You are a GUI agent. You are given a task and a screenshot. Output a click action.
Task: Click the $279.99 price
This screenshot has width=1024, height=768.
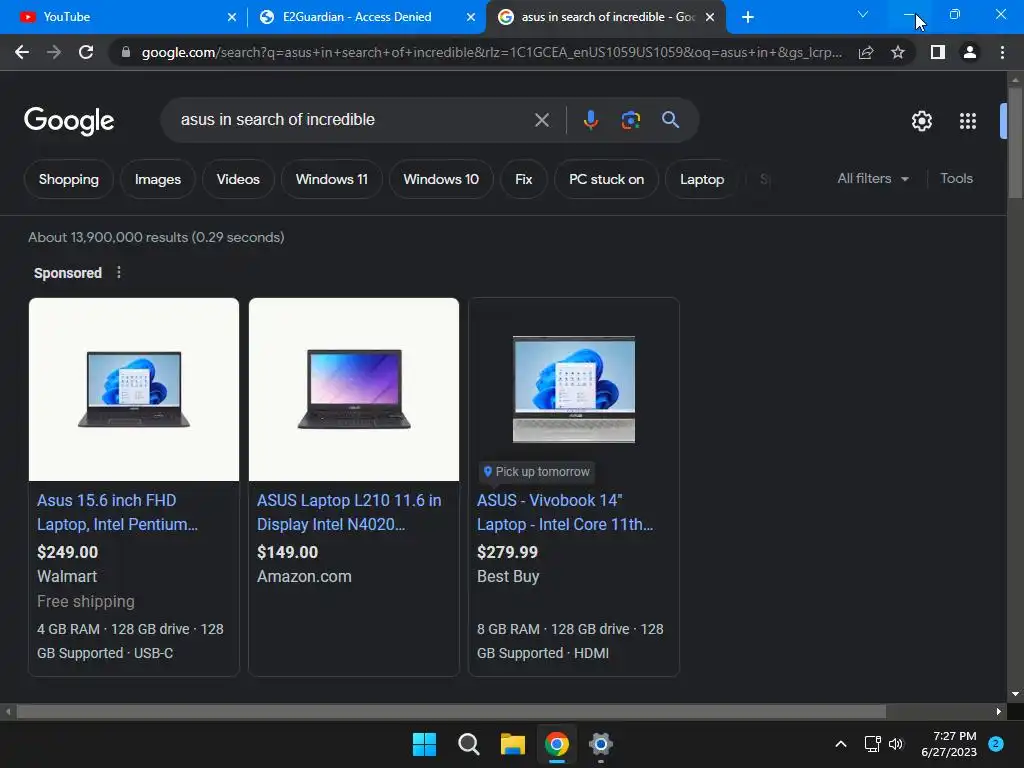pyautogui.click(x=507, y=552)
